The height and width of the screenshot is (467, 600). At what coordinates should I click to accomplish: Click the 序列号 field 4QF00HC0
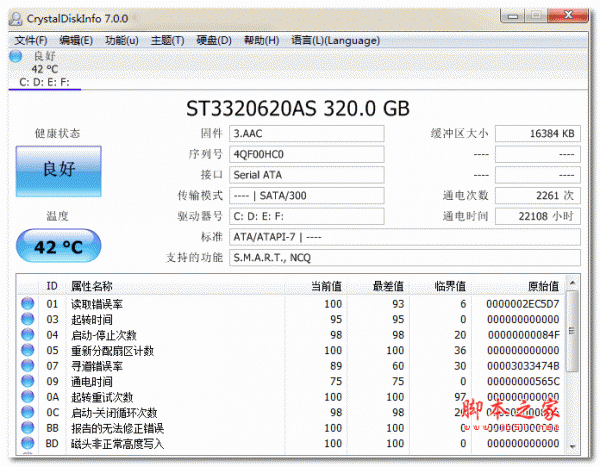(x=307, y=154)
